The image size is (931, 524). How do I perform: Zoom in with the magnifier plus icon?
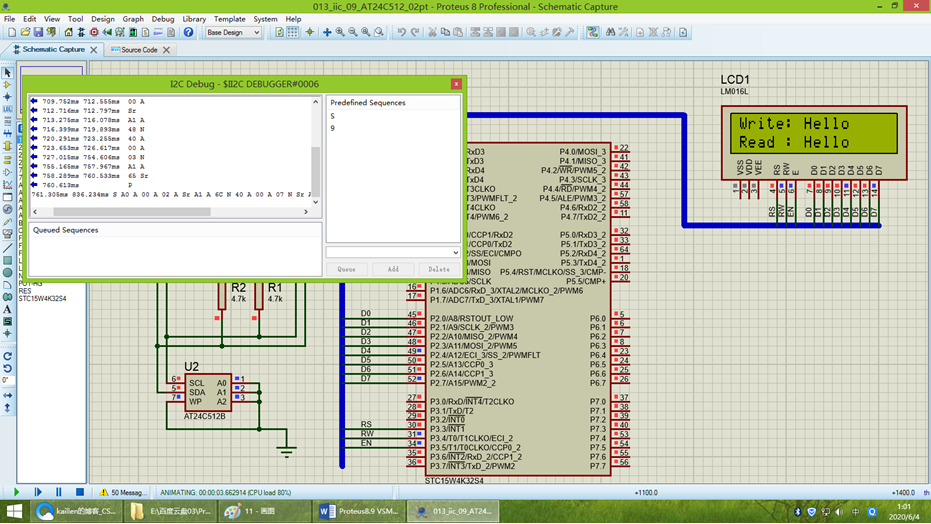(x=340, y=33)
